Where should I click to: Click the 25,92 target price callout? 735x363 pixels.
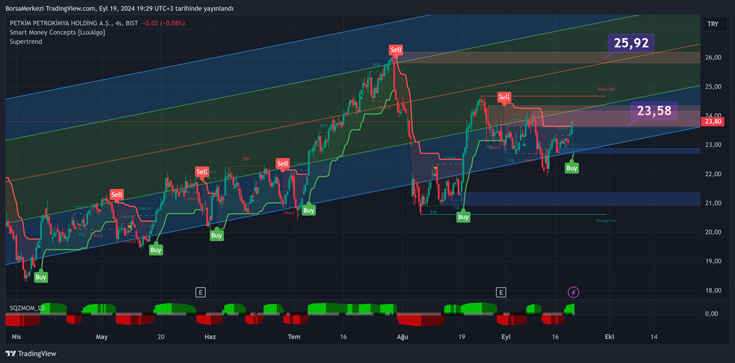pos(631,43)
